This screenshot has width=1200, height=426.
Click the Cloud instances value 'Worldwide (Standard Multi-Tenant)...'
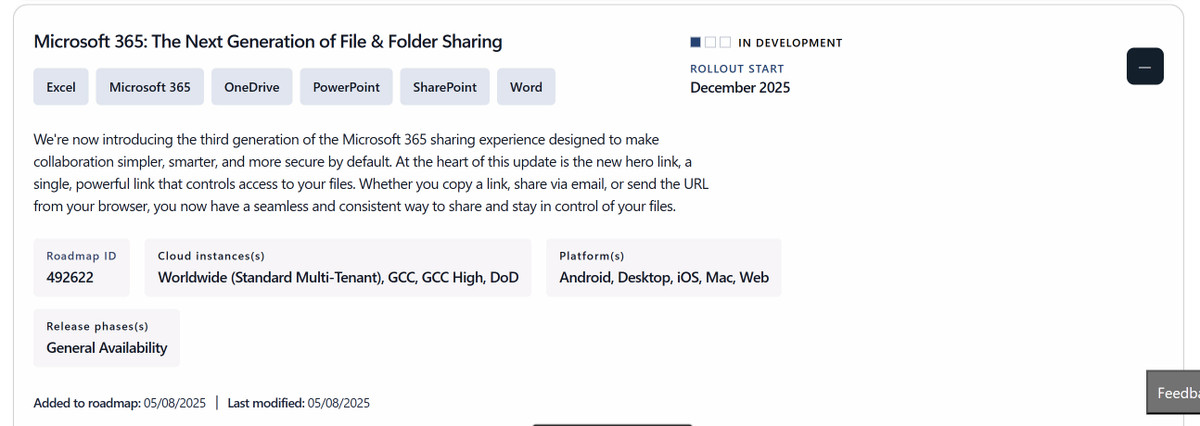point(338,278)
